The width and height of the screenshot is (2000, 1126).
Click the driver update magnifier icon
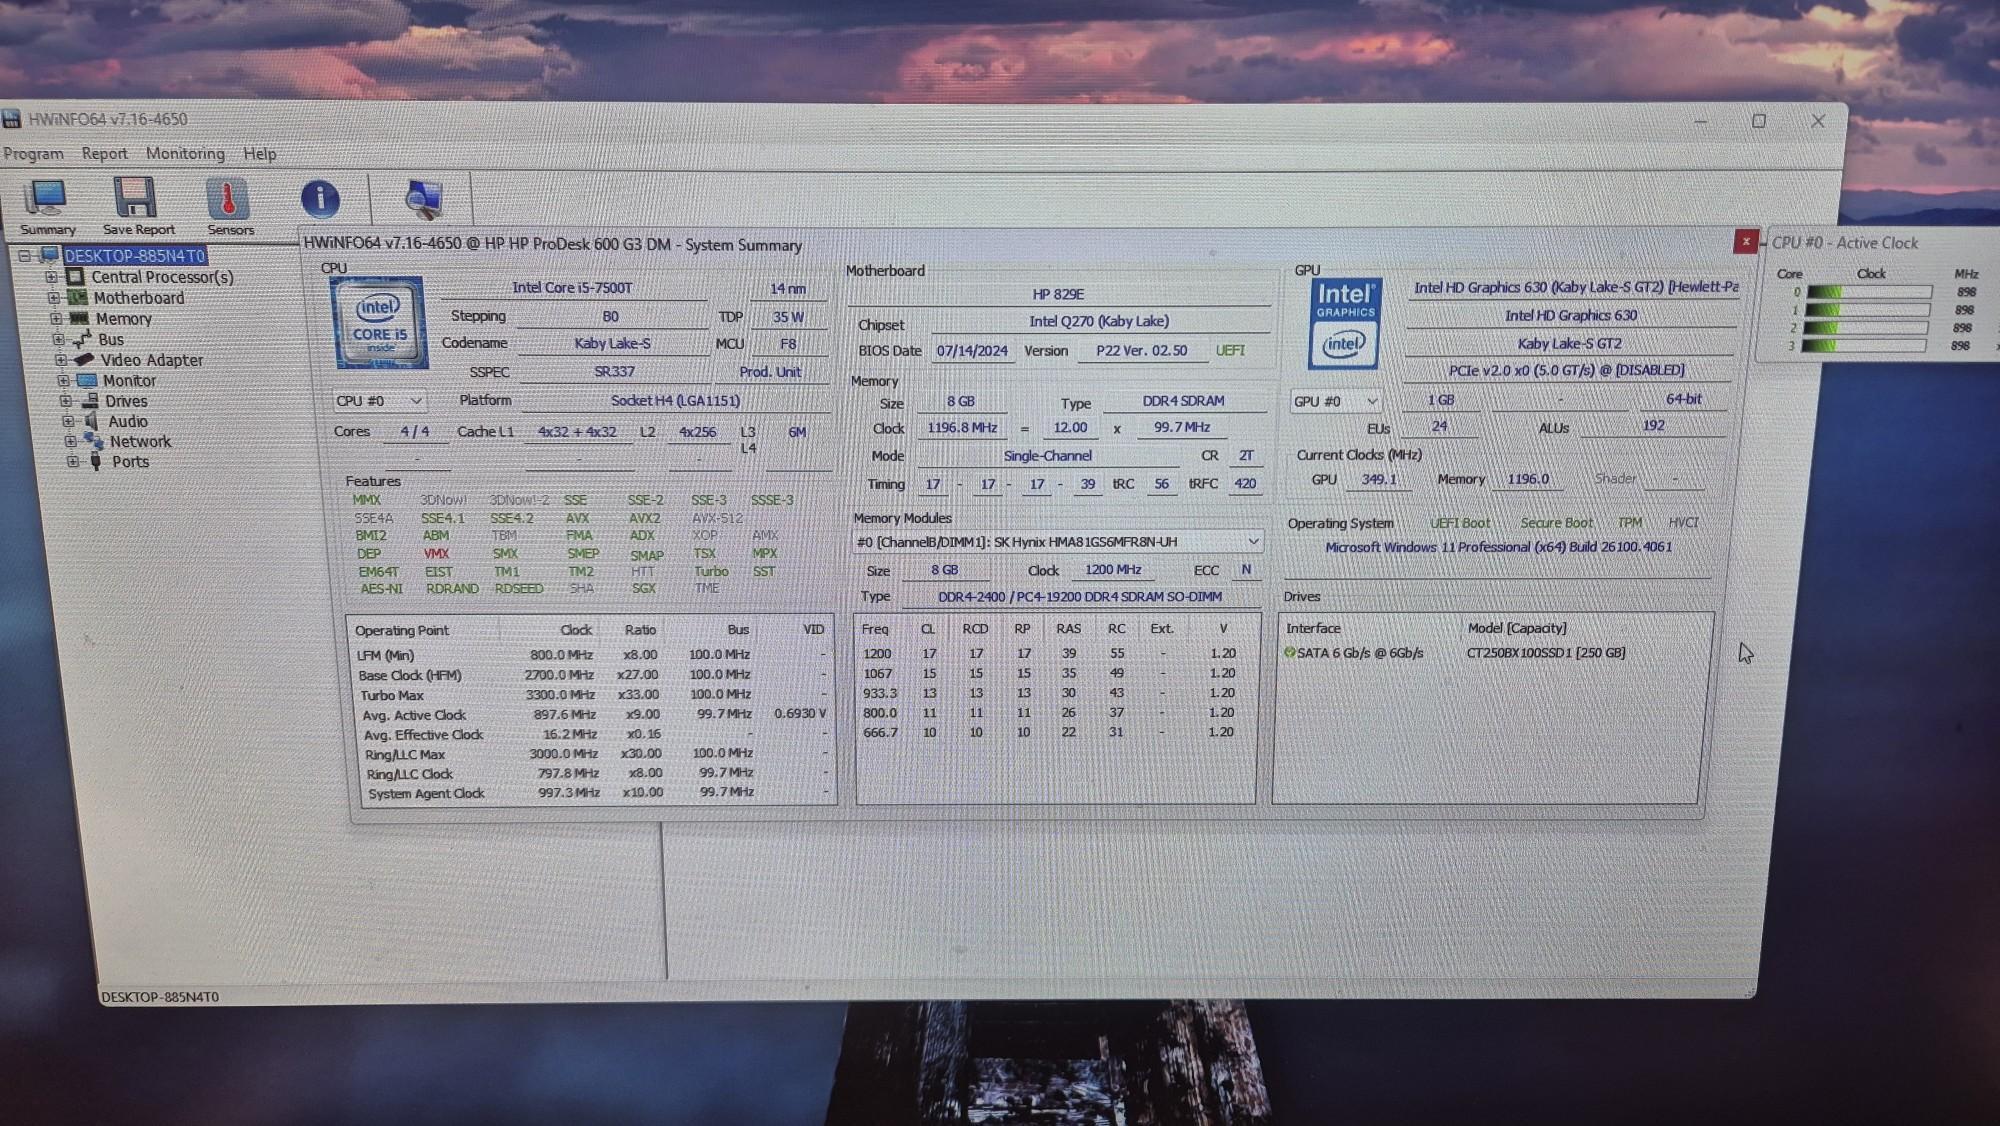(423, 199)
